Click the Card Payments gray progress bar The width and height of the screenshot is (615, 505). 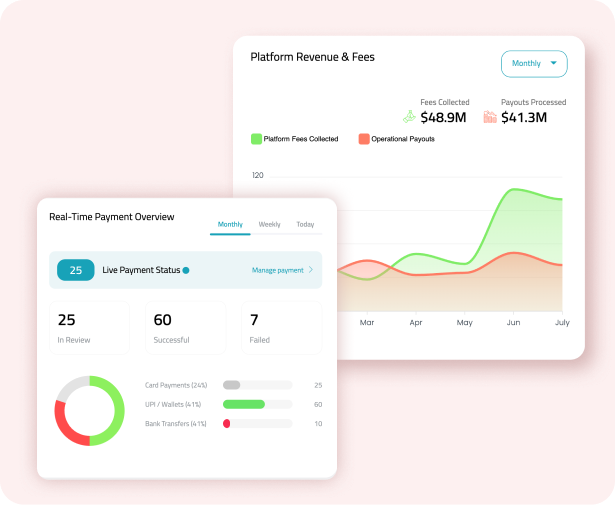click(x=232, y=385)
